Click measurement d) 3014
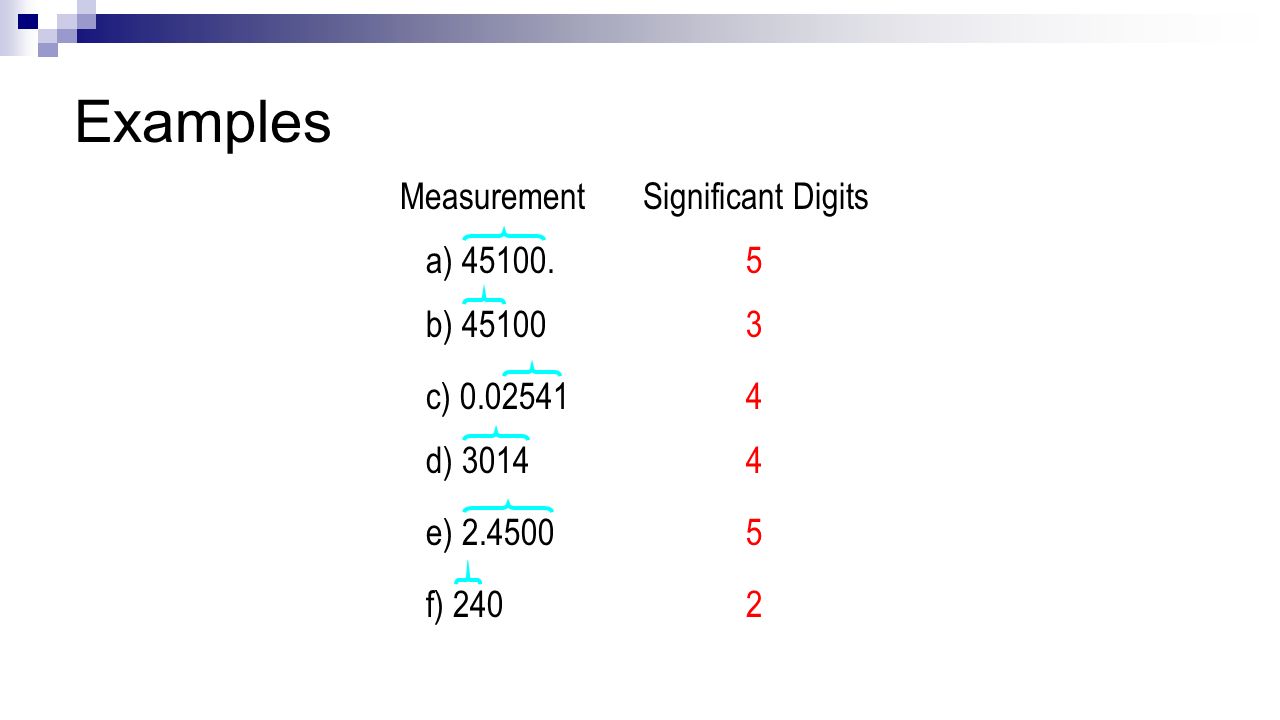Screen dimensions: 1280x720 point(477,461)
